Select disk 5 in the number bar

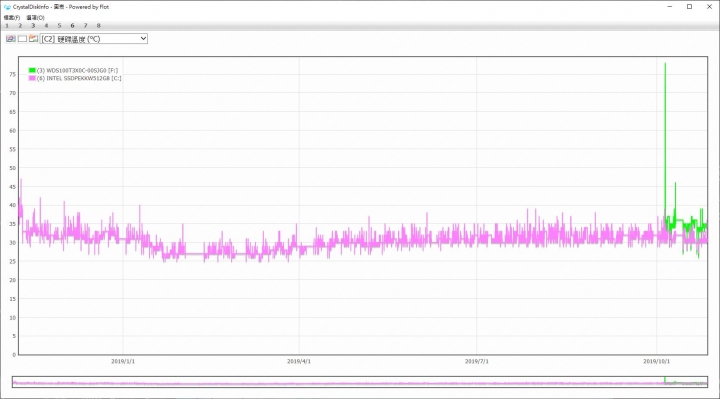pyautogui.click(x=59, y=26)
